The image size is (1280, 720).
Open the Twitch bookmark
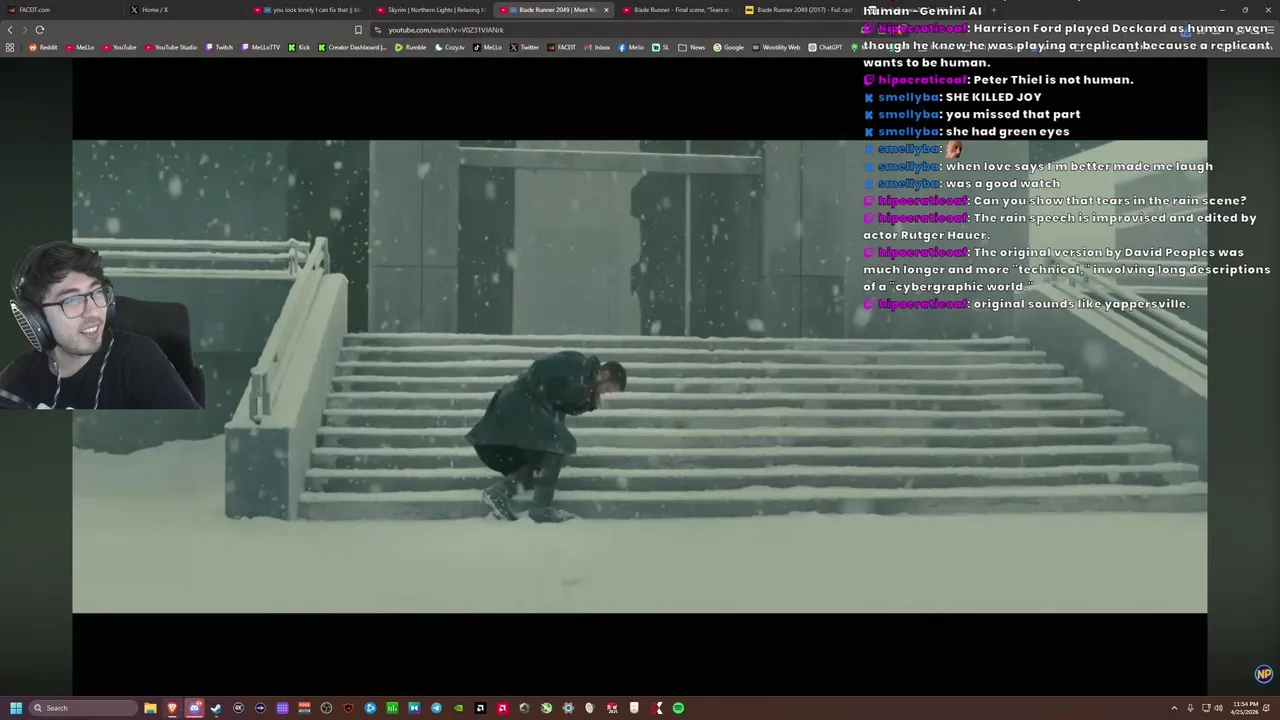click(x=218, y=47)
